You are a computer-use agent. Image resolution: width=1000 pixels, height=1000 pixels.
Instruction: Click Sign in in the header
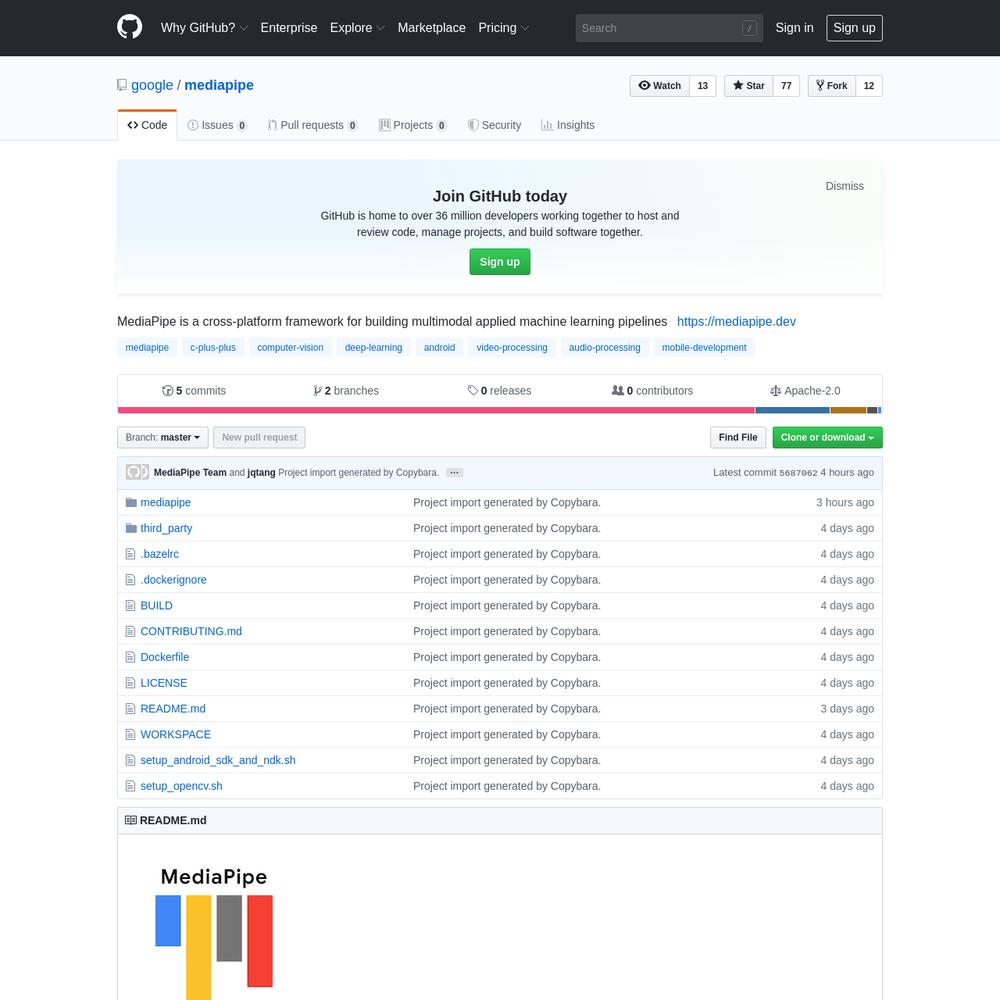795,28
